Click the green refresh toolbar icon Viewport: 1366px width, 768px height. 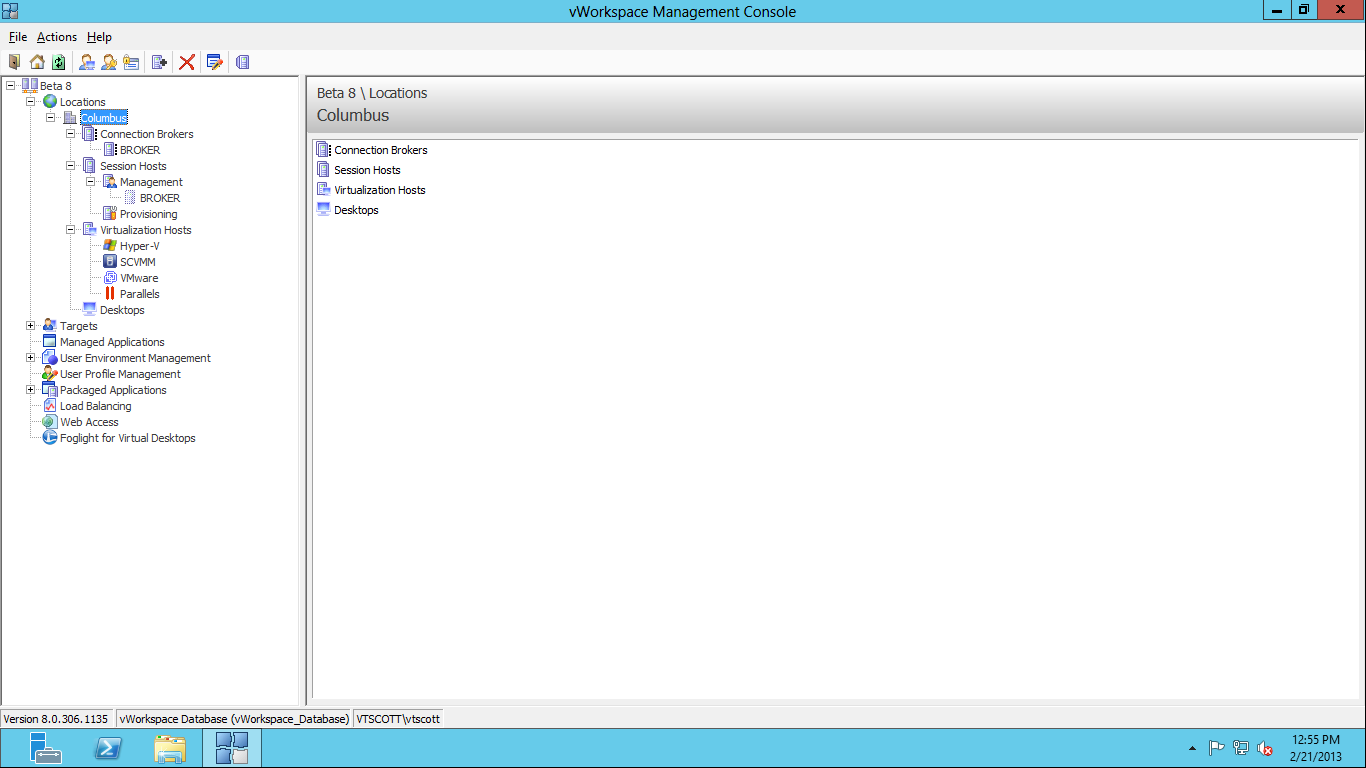pos(59,62)
